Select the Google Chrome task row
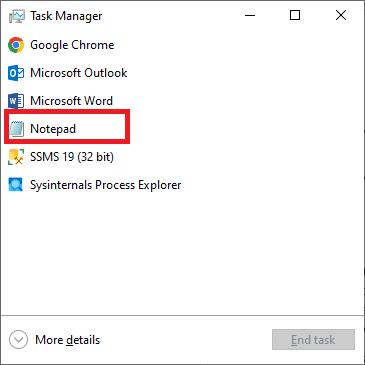This screenshot has width=365, height=365. point(182,45)
